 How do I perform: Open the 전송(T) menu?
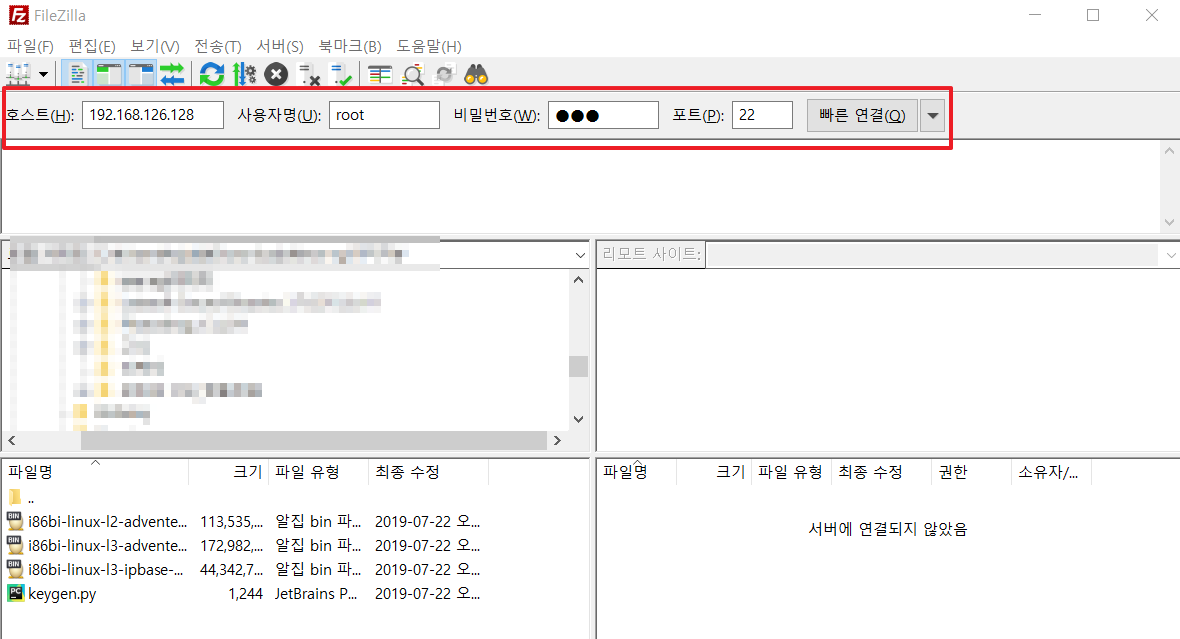point(217,47)
